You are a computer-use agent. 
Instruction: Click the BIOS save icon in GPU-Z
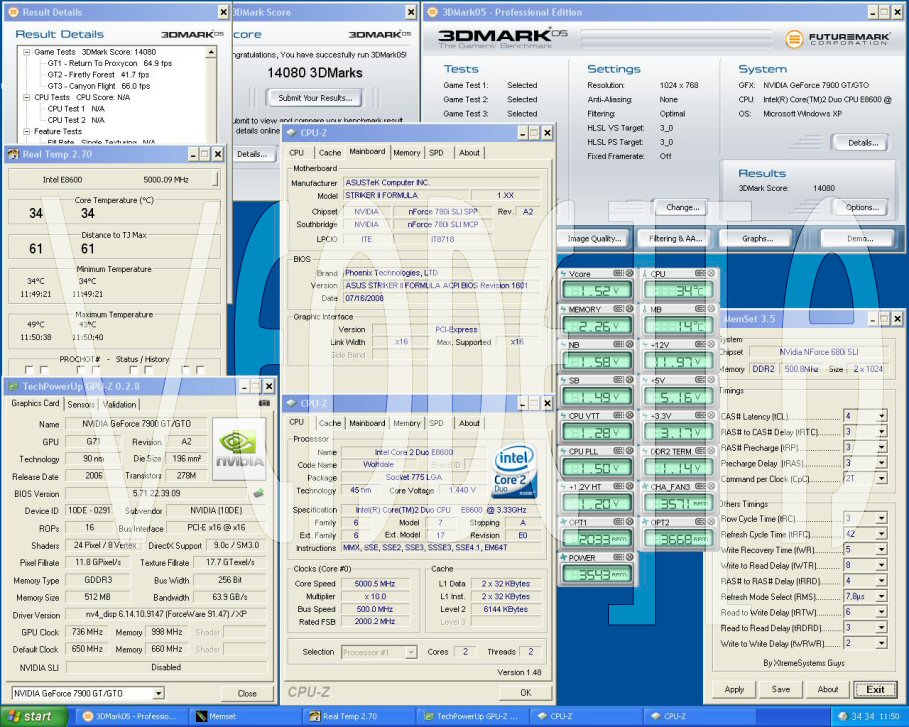pos(259,493)
